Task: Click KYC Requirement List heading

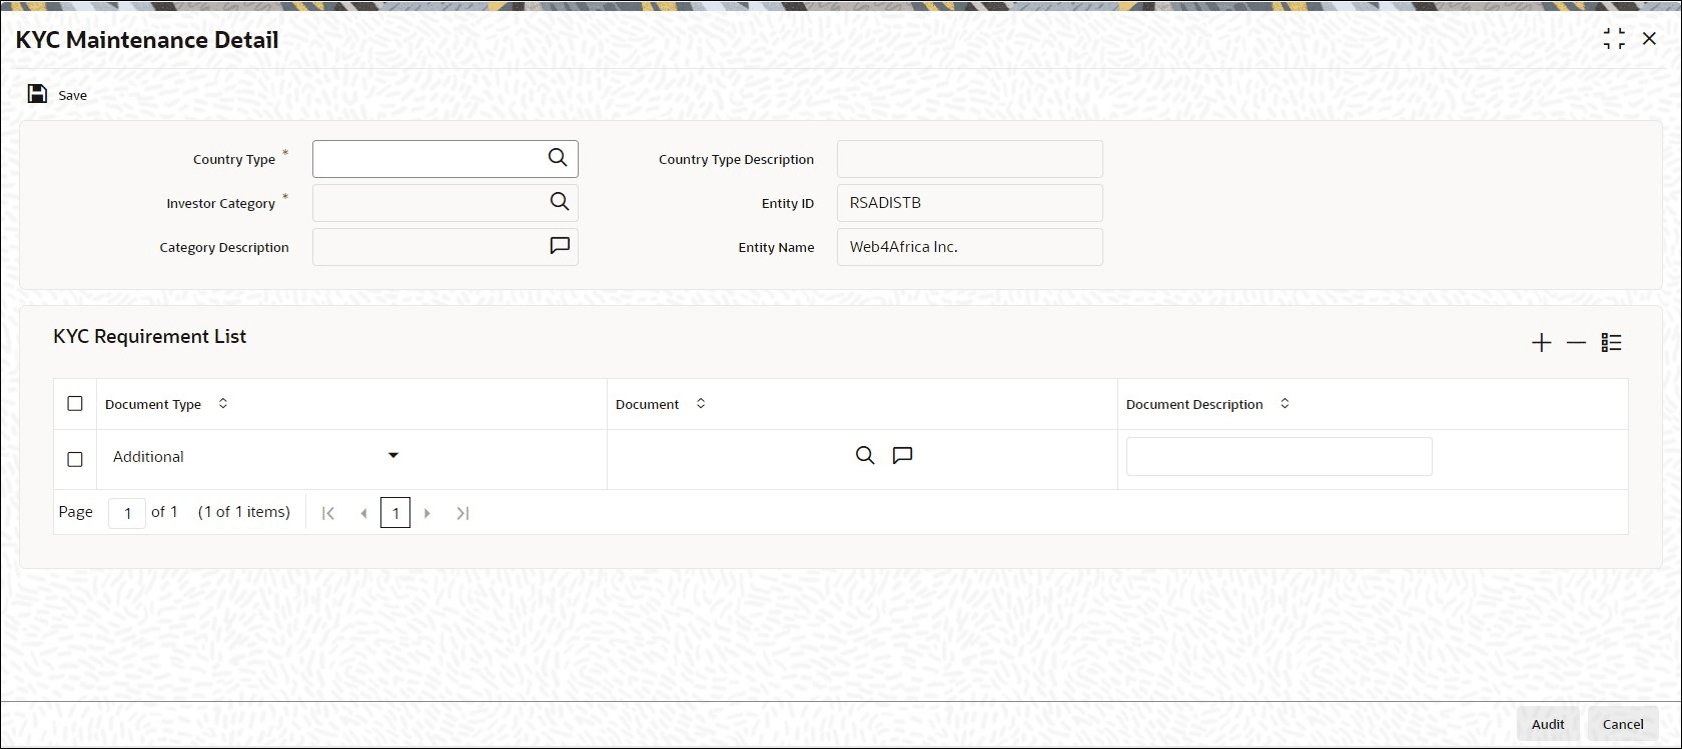Action: [150, 337]
